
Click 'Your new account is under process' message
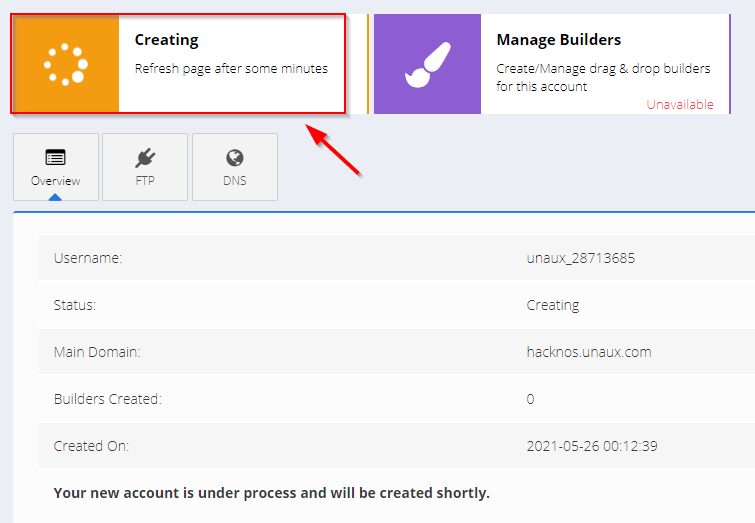(x=272, y=493)
